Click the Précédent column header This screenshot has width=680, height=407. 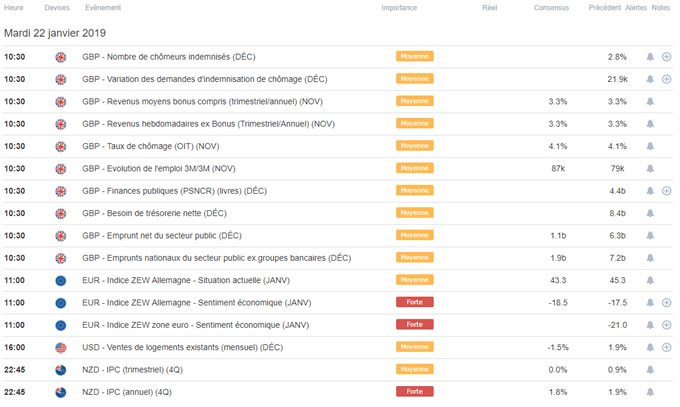605,8
